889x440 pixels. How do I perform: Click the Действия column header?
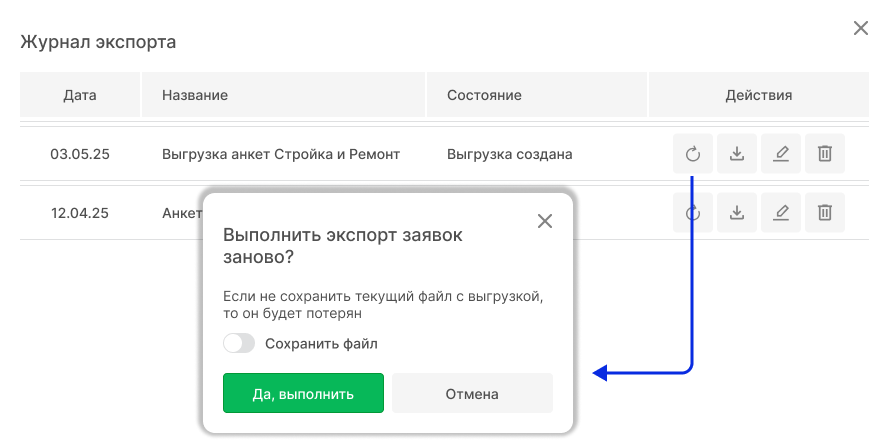pos(758,95)
